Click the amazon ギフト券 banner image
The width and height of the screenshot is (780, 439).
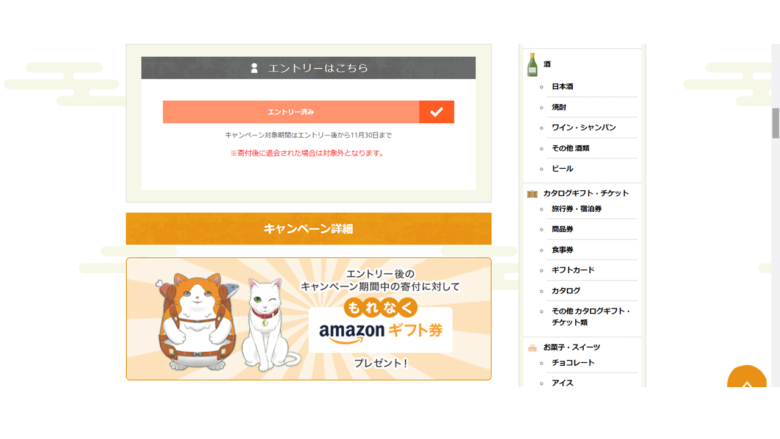(x=308, y=319)
